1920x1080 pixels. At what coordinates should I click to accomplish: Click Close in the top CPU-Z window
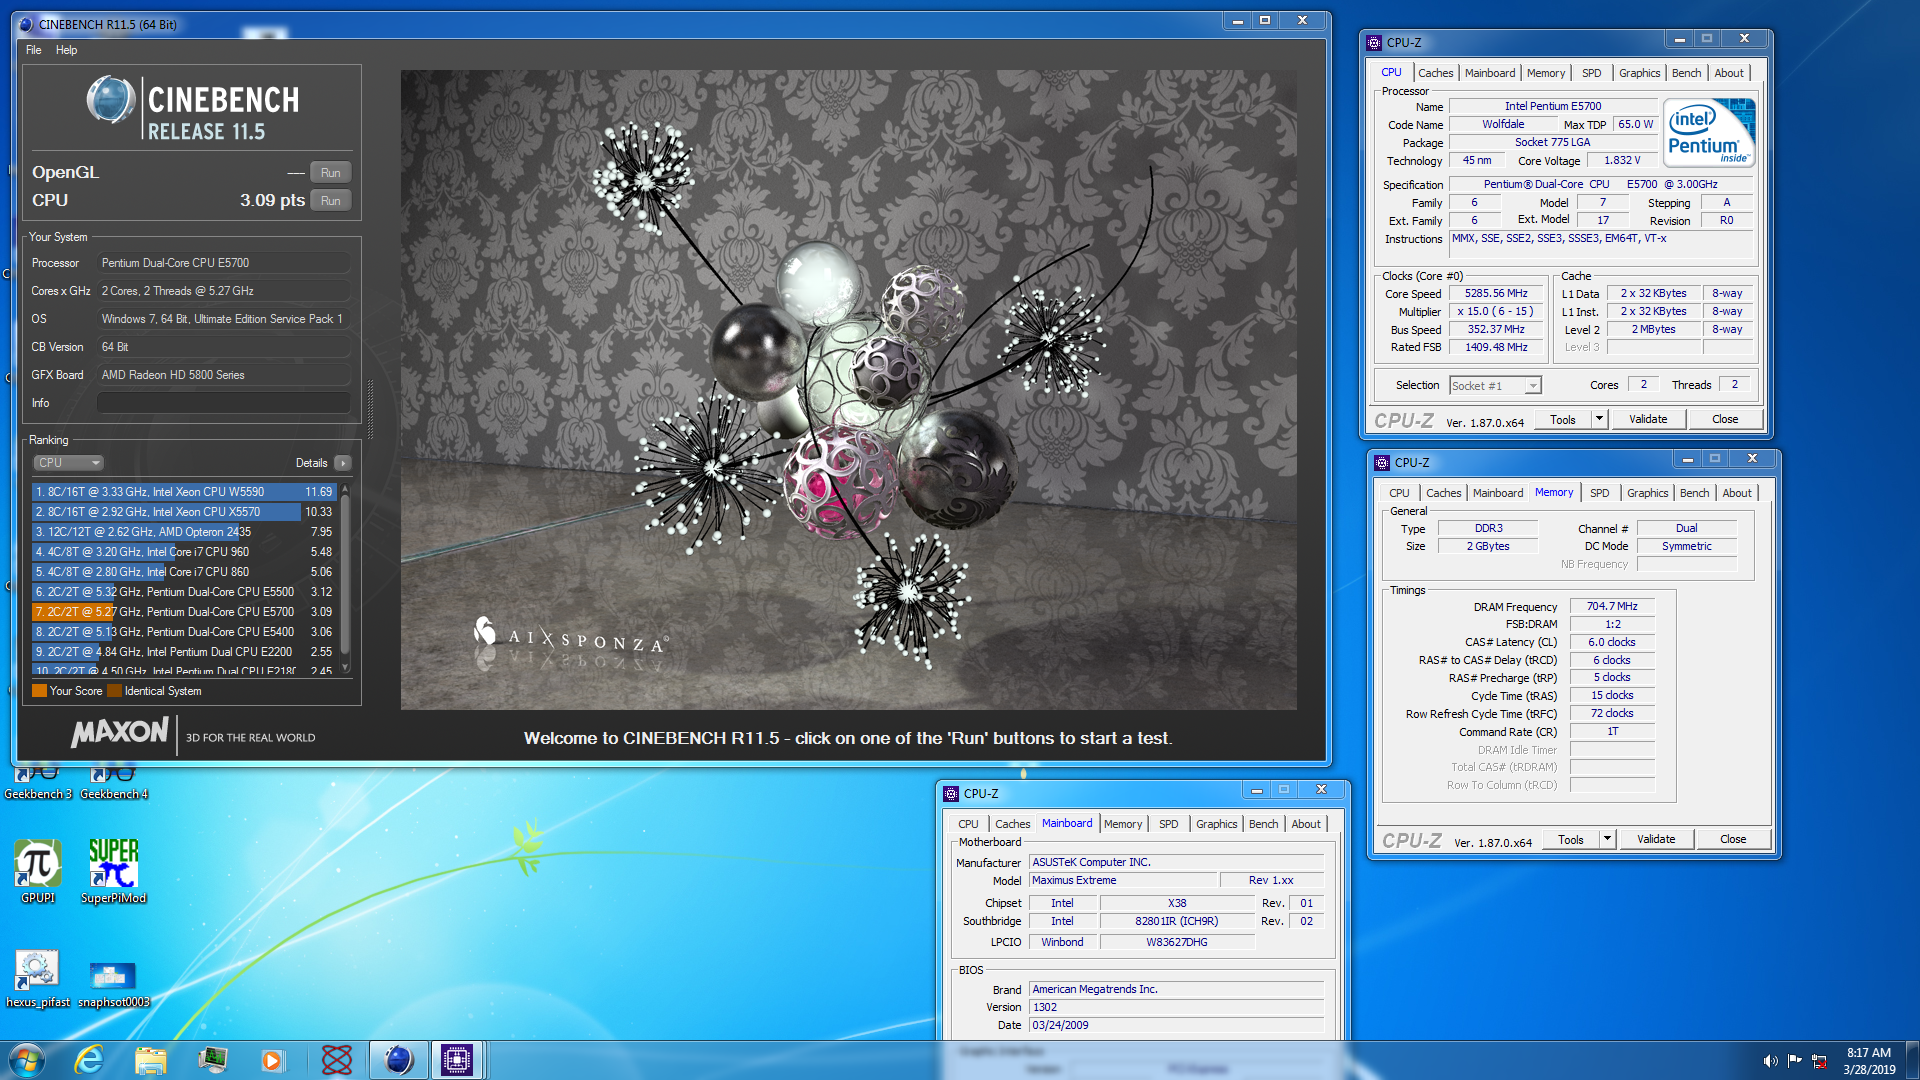1725,419
